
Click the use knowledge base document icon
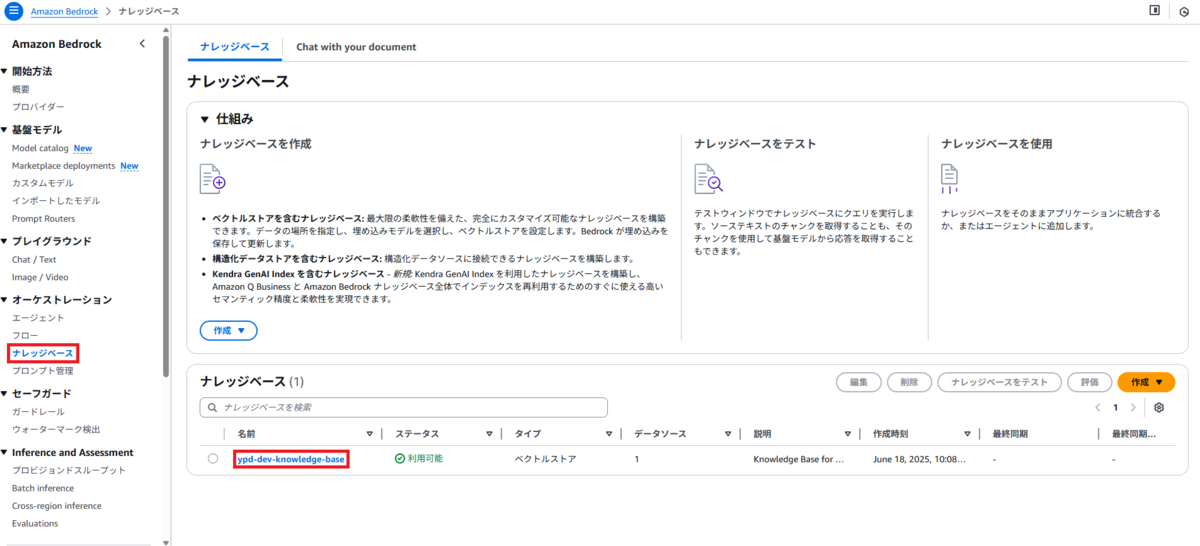click(x=950, y=178)
